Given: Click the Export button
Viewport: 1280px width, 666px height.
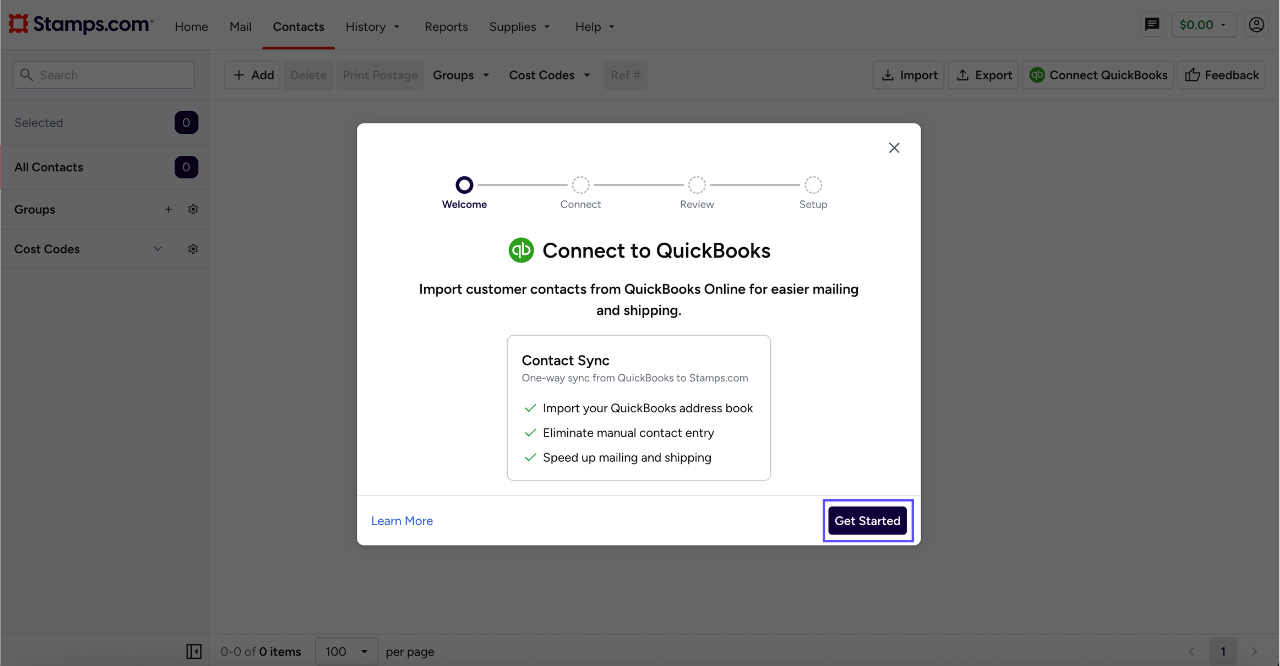Looking at the screenshot, I should click(x=983, y=75).
